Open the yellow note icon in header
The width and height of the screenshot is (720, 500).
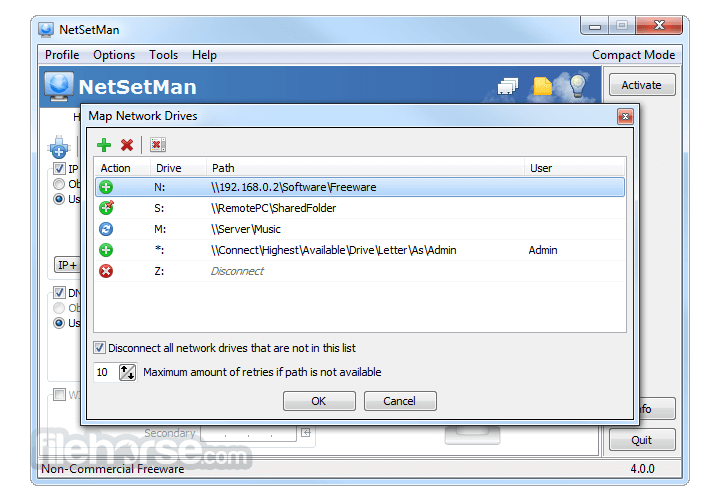click(542, 86)
